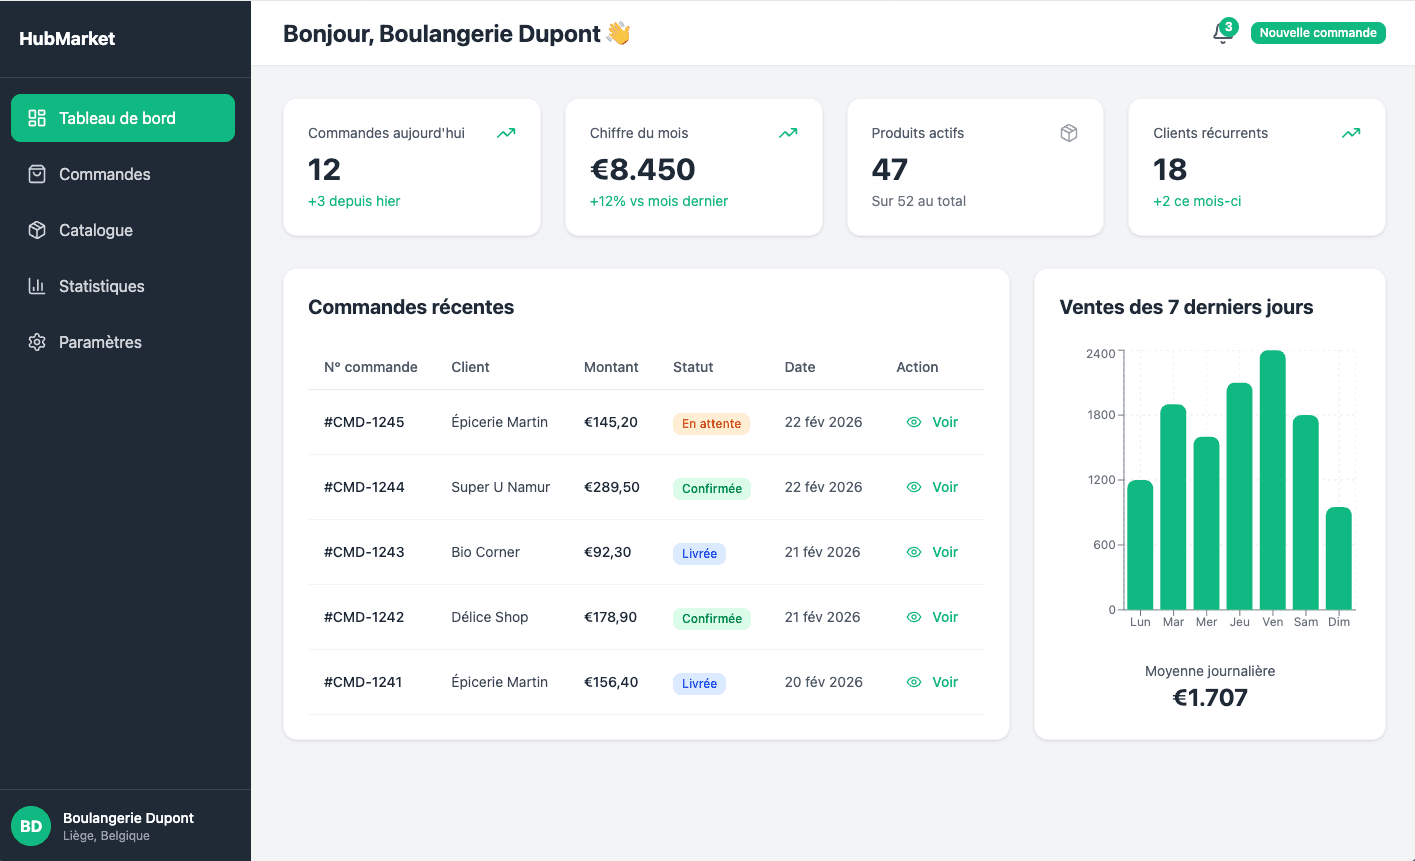Click the trend arrow on Chiffre du mois card

788,132
